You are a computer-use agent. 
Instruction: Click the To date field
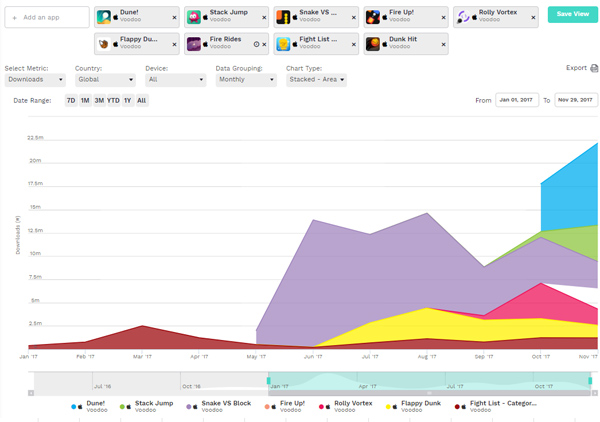(576, 100)
